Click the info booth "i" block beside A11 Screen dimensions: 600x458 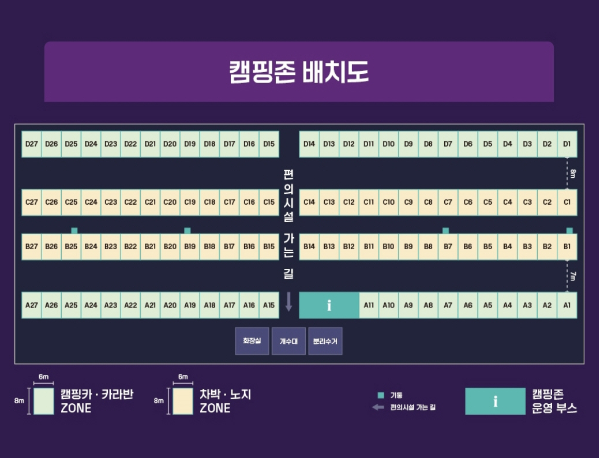click(329, 305)
